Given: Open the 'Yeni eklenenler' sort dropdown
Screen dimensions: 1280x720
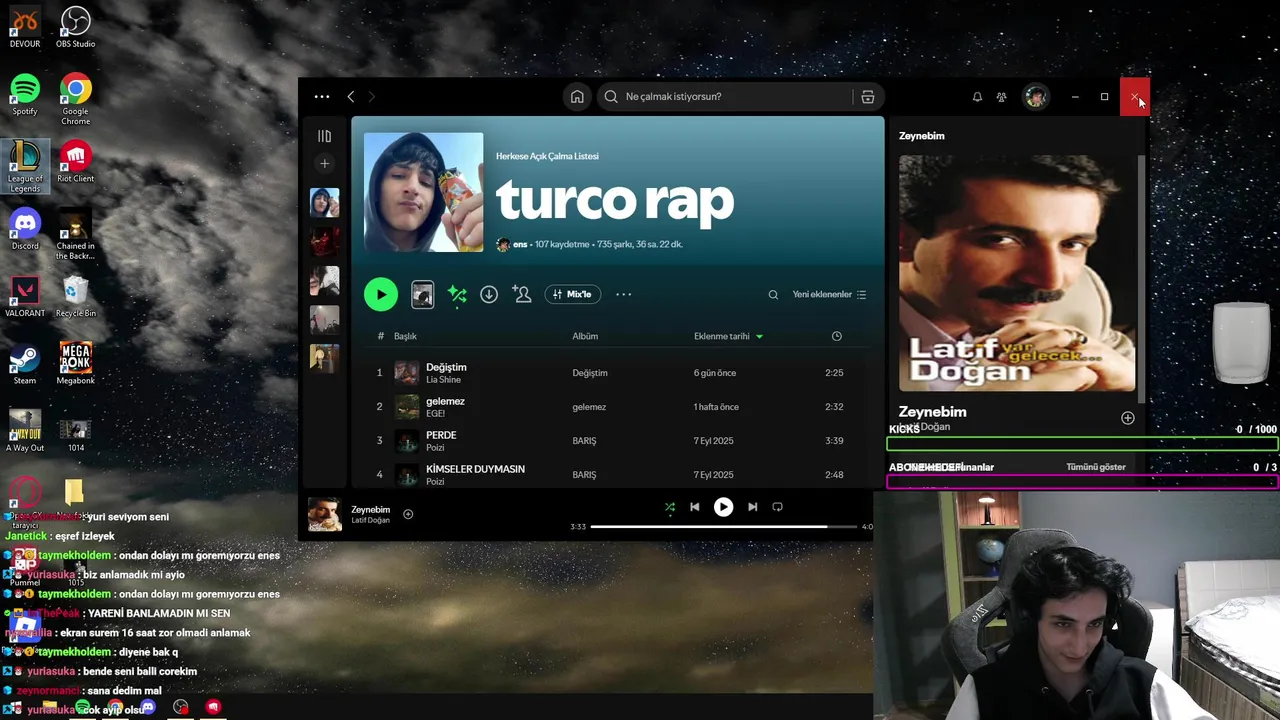Looking at the screenshot, I should (829, 295).
